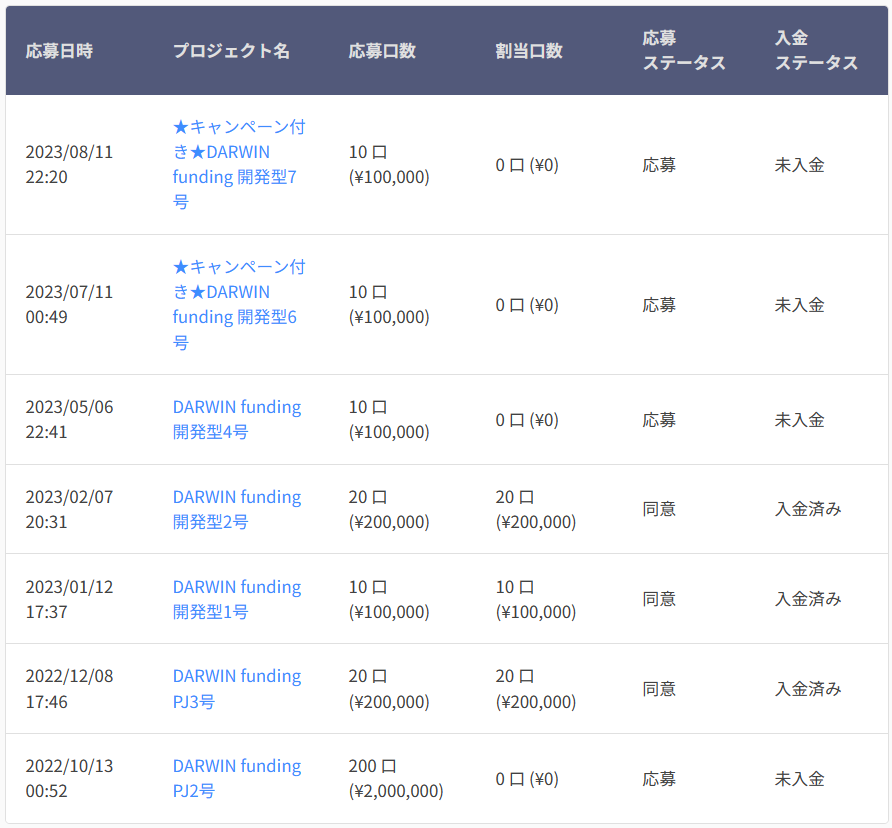Click 応募 status in PJ2号 row

[659, 779]
